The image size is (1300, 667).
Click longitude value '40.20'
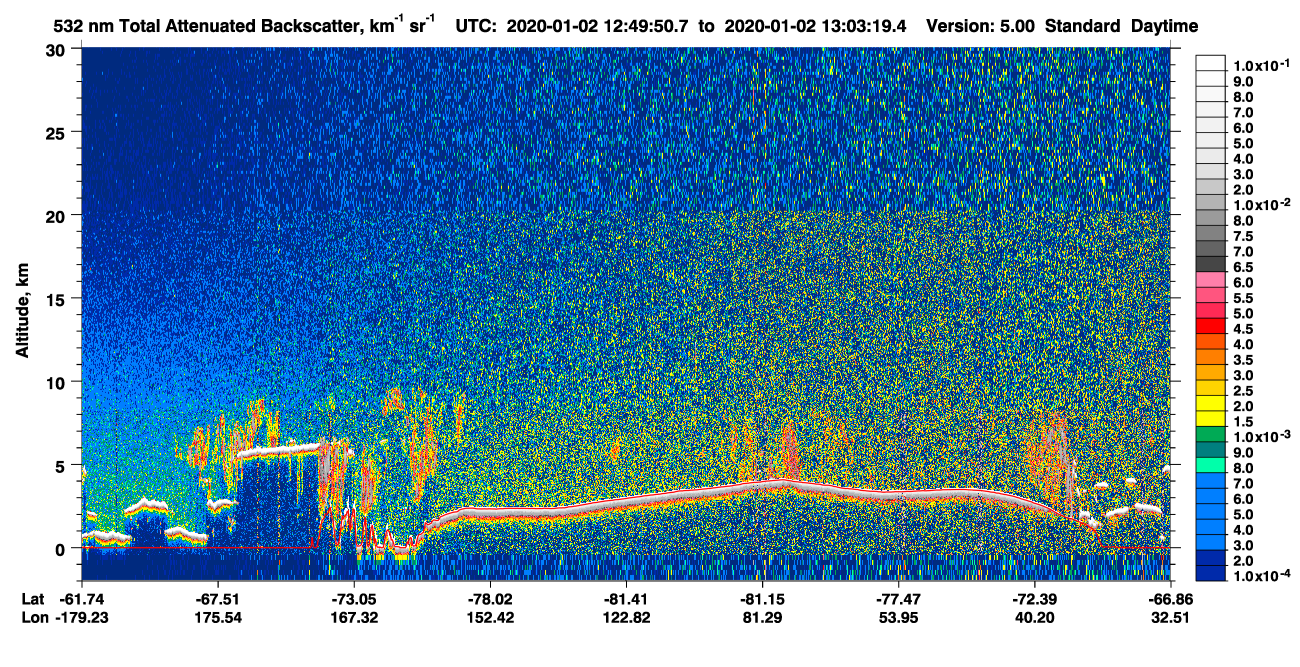pos(1034,618)
